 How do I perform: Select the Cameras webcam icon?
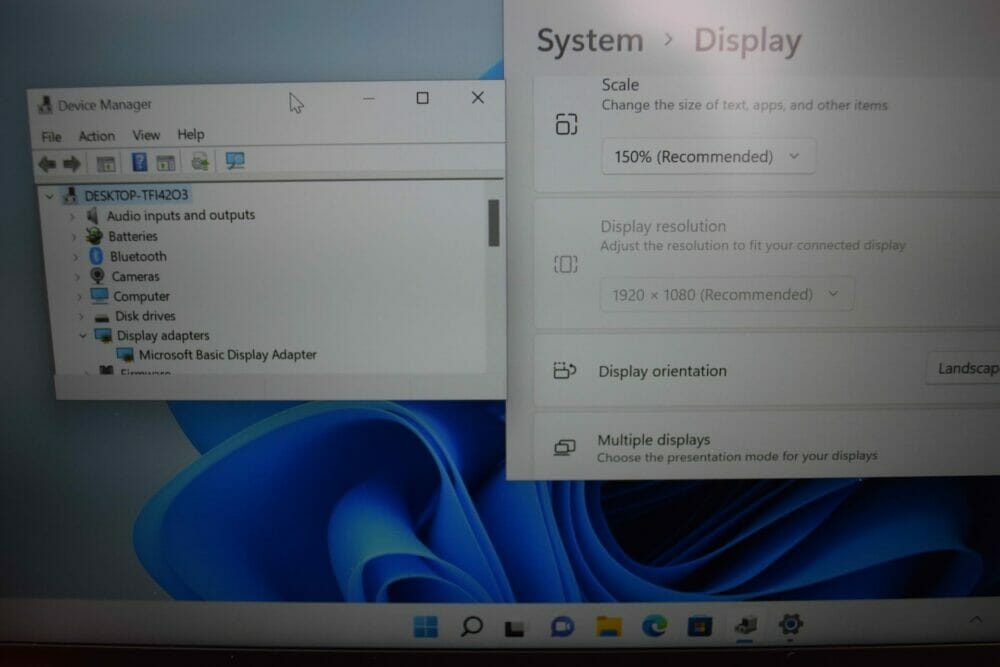point(98,275)
